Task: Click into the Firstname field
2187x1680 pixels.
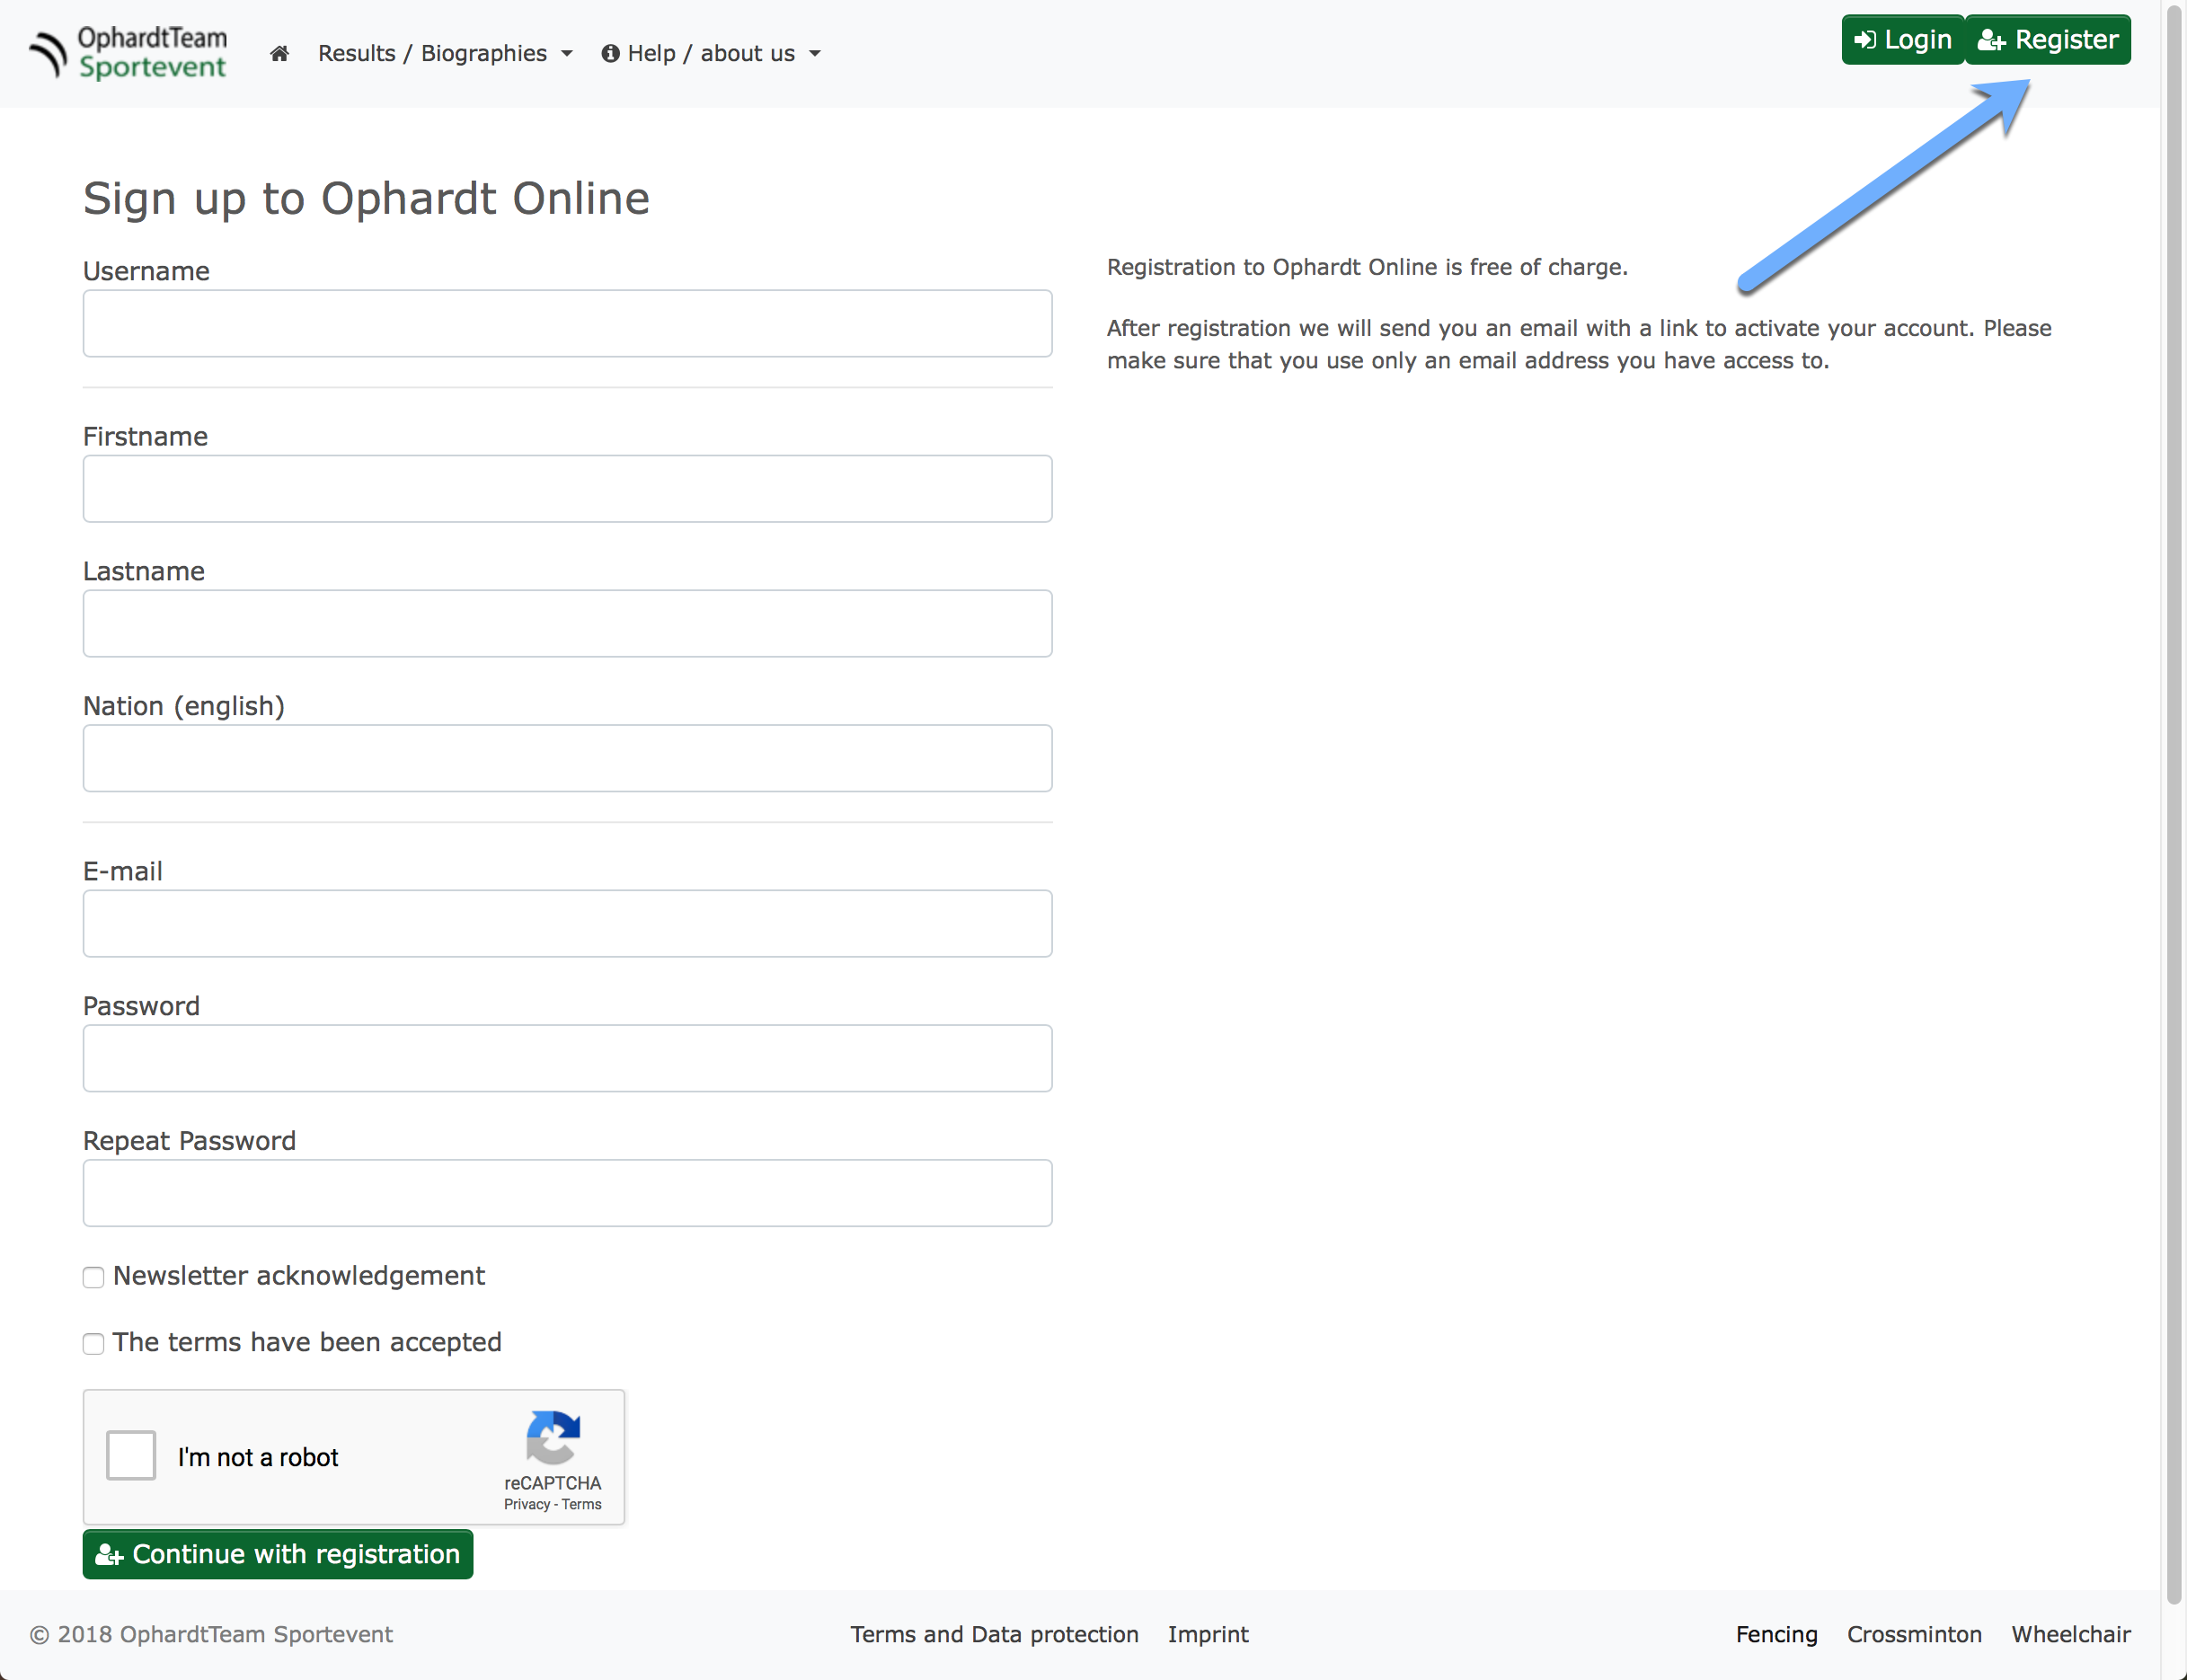Action: 567,488
